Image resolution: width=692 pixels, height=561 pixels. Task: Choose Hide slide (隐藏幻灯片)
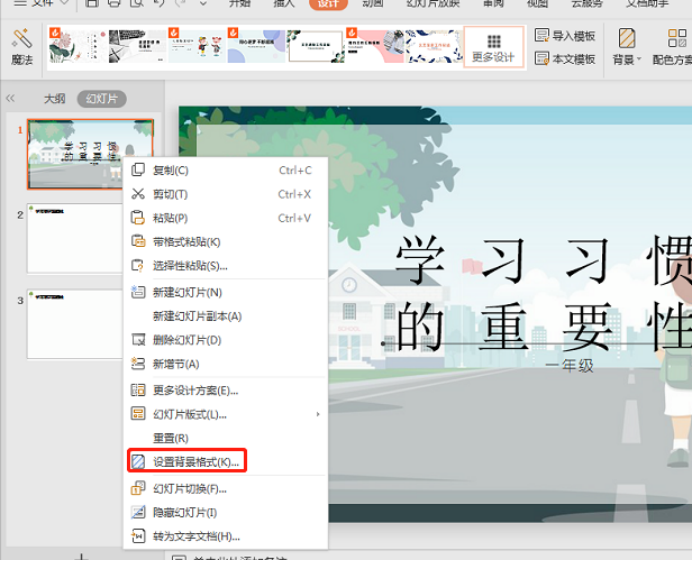(x=226, y=512)
